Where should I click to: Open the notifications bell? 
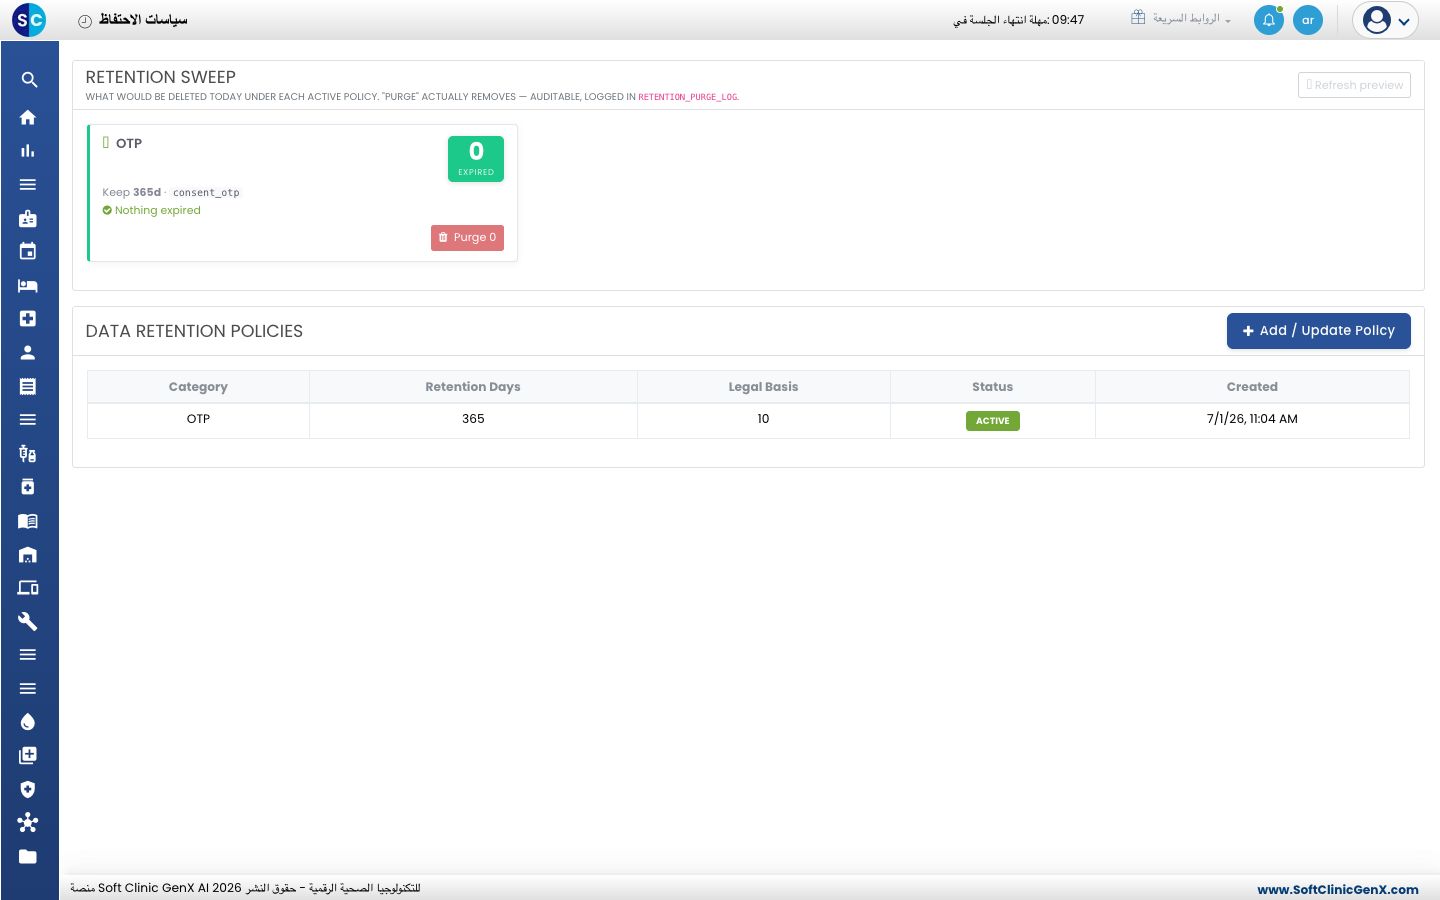(x=1269, y=20)
